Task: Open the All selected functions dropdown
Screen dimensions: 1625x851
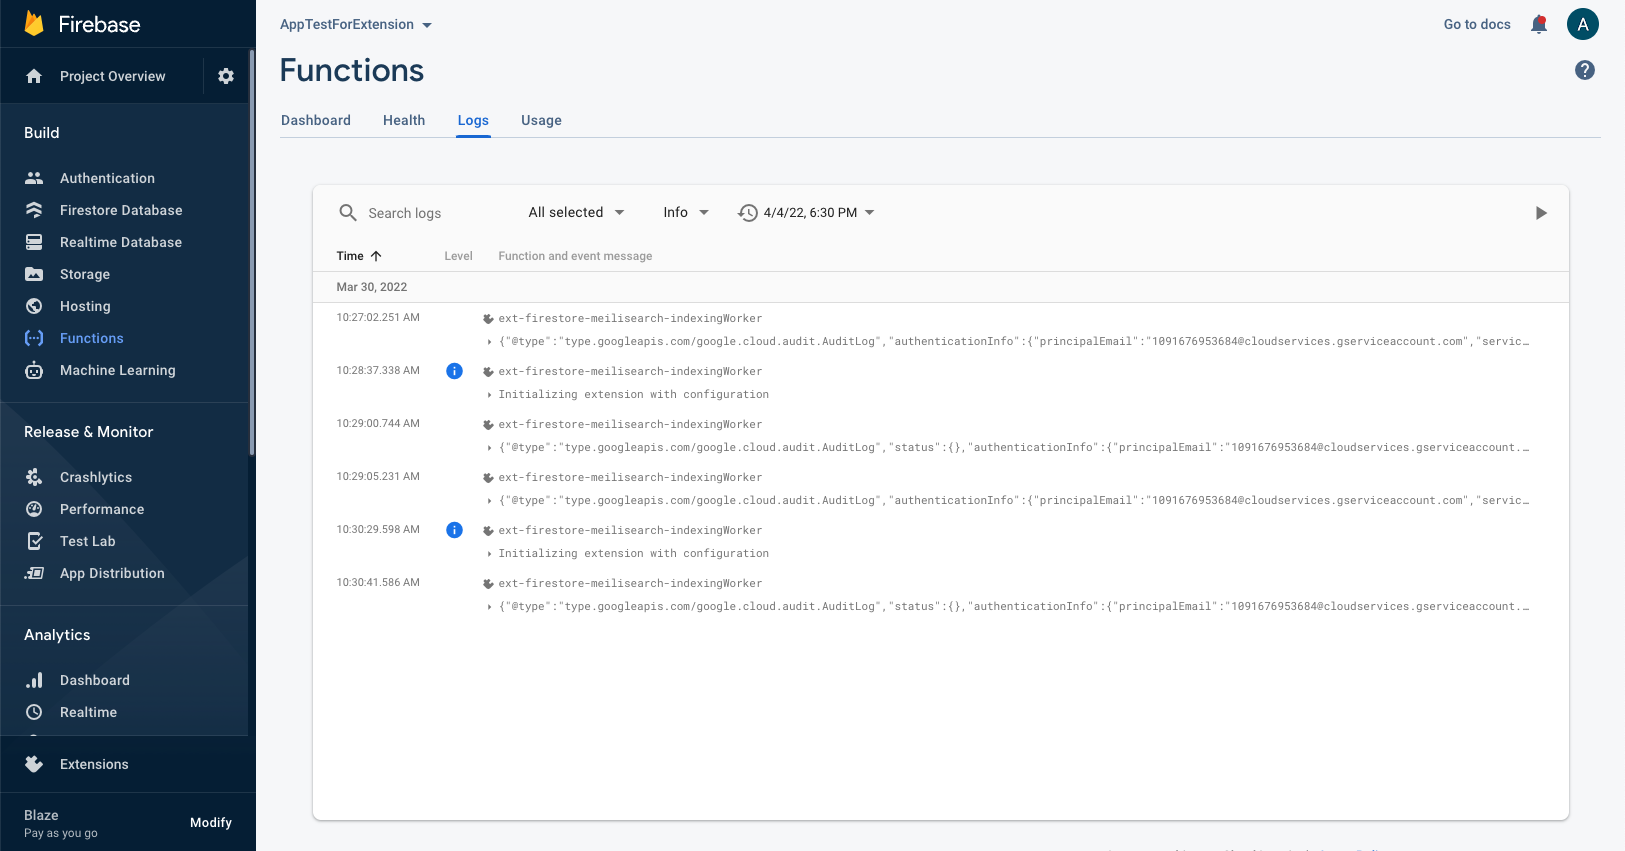Action: tap(576, 212)
